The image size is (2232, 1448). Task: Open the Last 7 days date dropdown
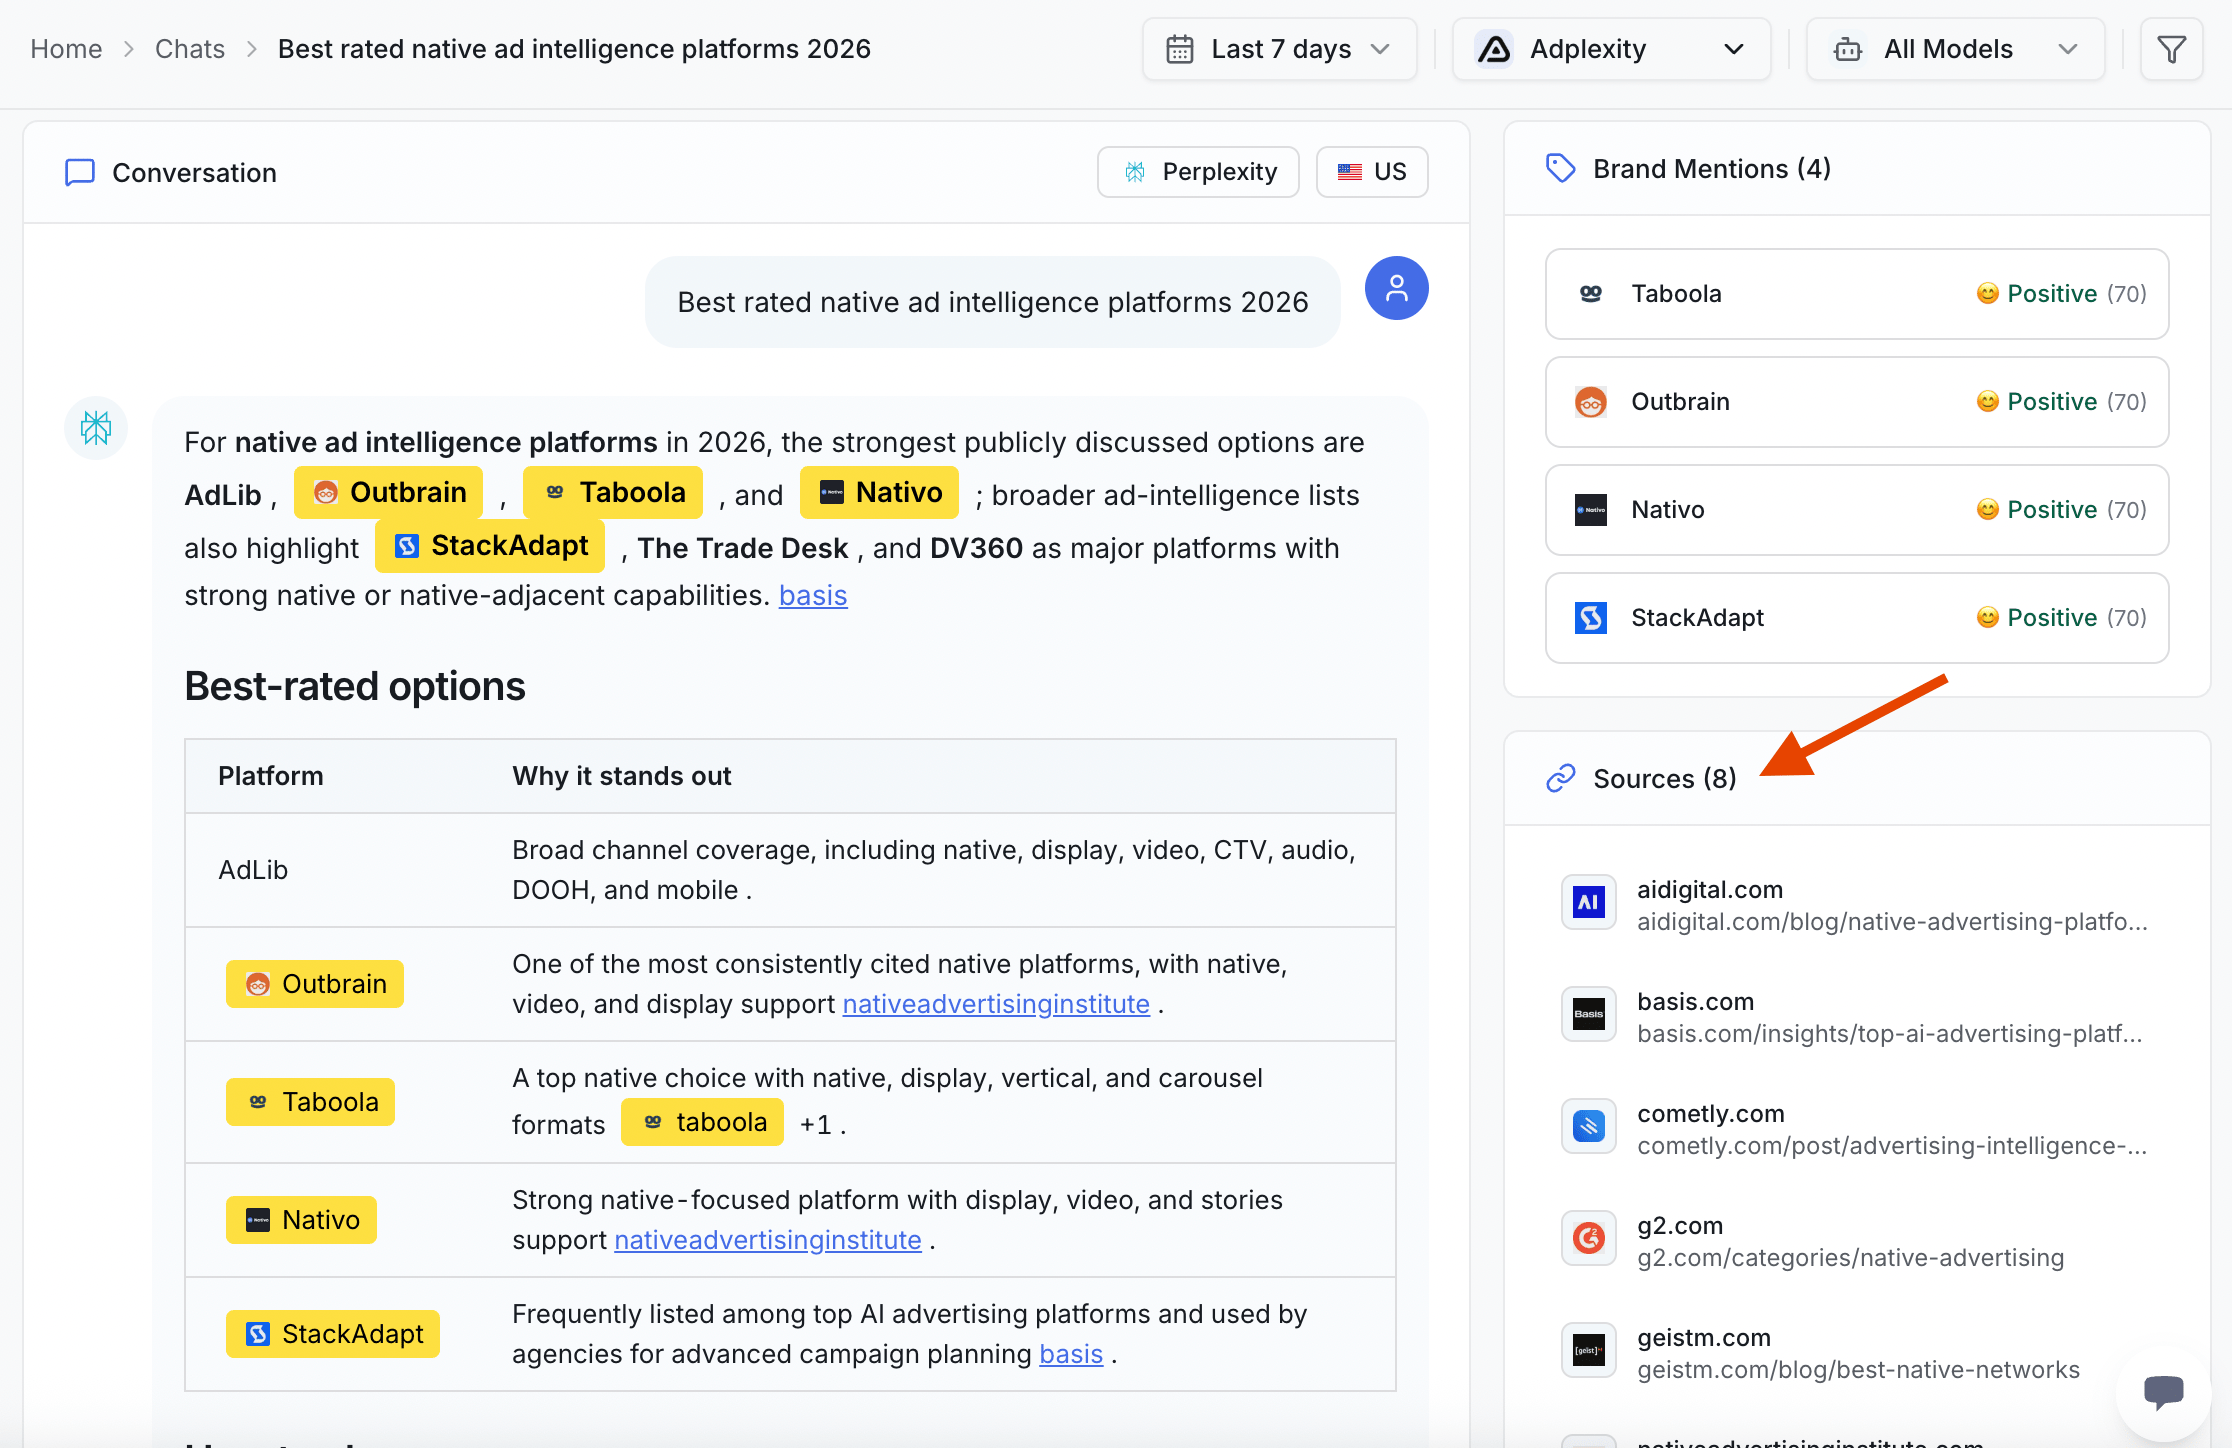tap(1279, 49)
